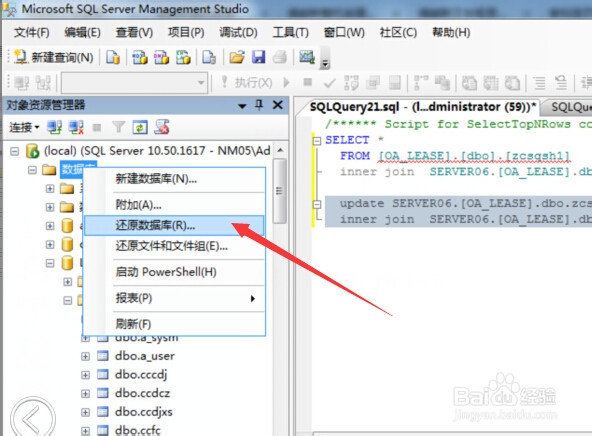Image resolution: width=592 pixels, height=436 pixels.
Task: Collapse the update statement outline in editor
Action: tap(317, 204)
